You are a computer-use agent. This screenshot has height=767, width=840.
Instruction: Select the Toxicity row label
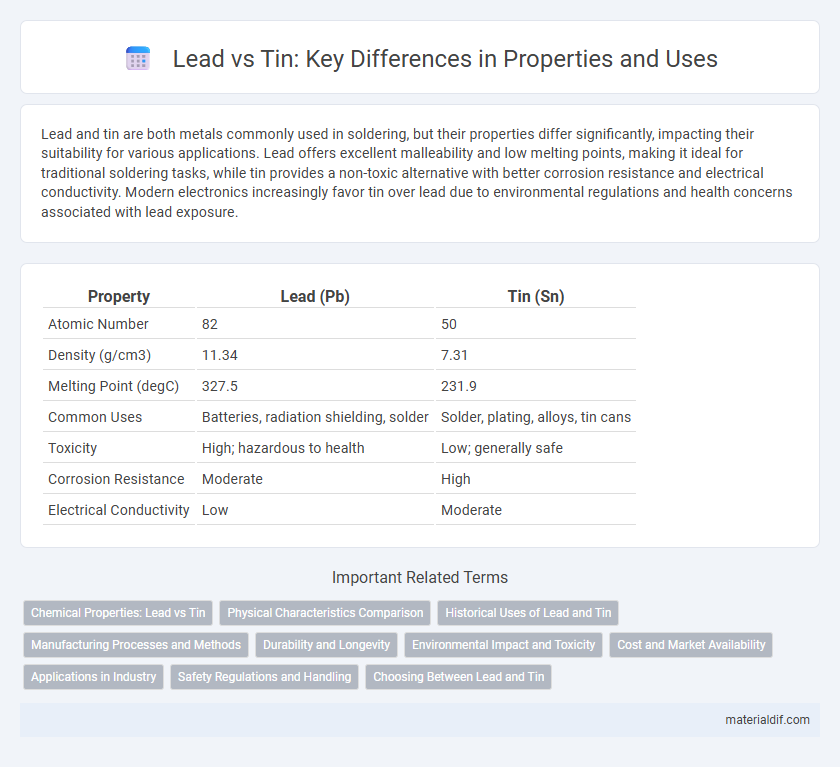coord(72,448)
